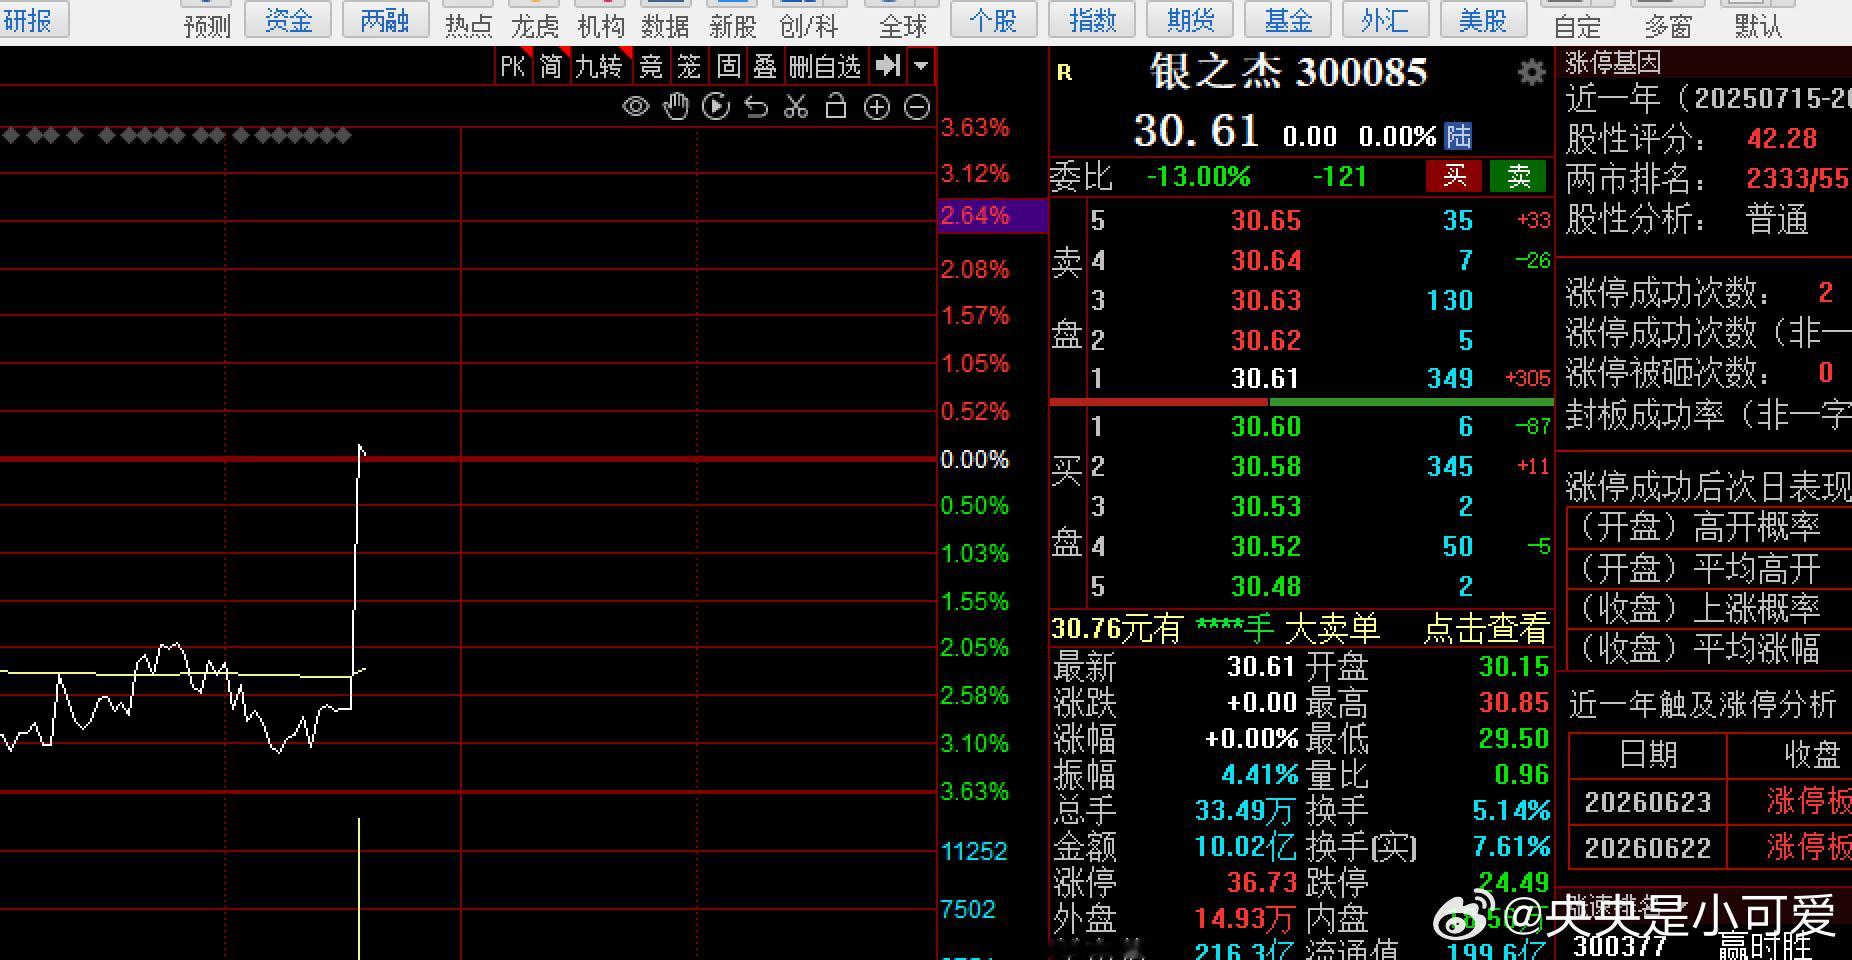
Task: Switch to the 个股 tab
Action: (x=994, y=19)
